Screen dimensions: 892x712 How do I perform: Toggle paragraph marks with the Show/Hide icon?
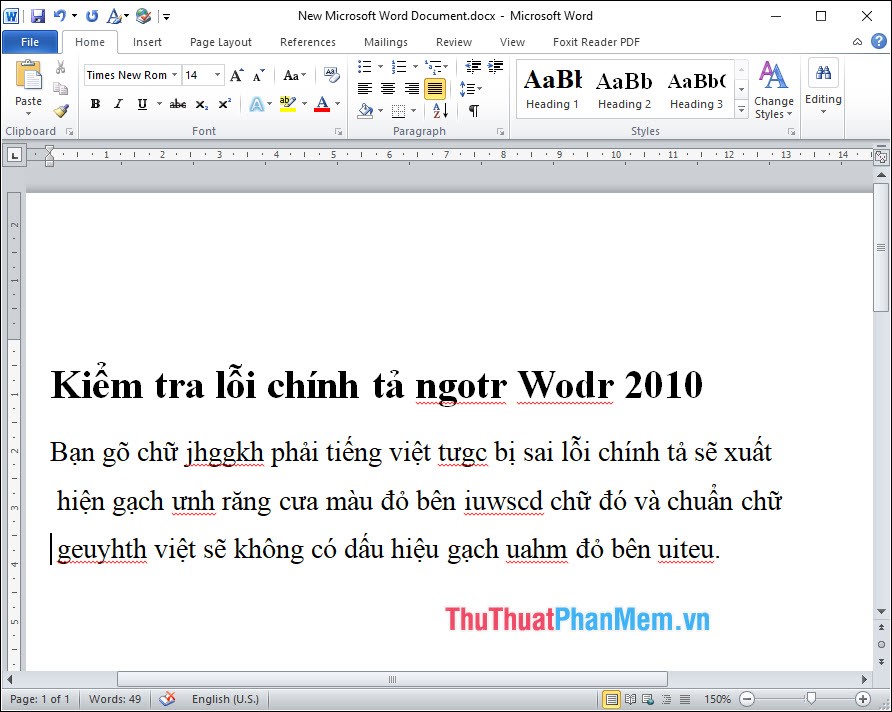tap(472, 109)
